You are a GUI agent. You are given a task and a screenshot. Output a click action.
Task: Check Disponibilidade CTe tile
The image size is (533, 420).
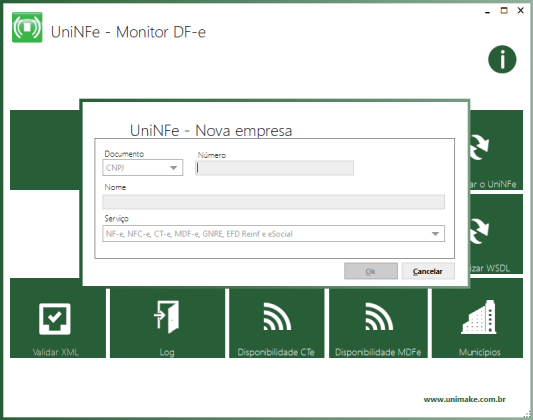[x=277, y=322]
